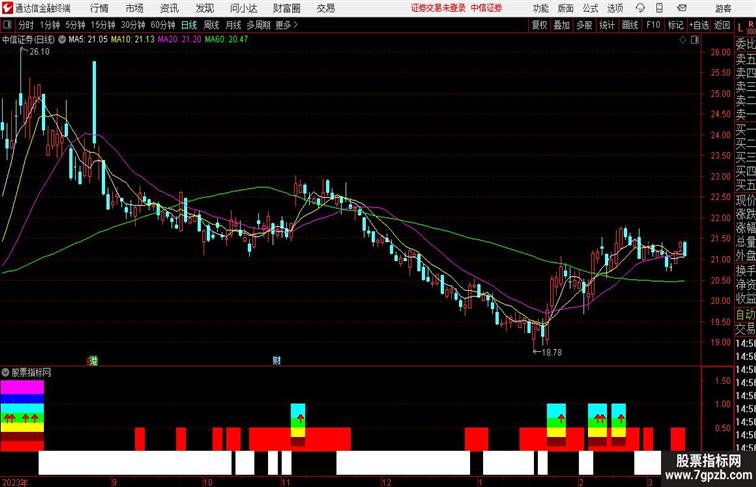The height and width of the screenshot is (487, 756).
Task: Open the 行情 menu
Action: (x=99, y=8)
